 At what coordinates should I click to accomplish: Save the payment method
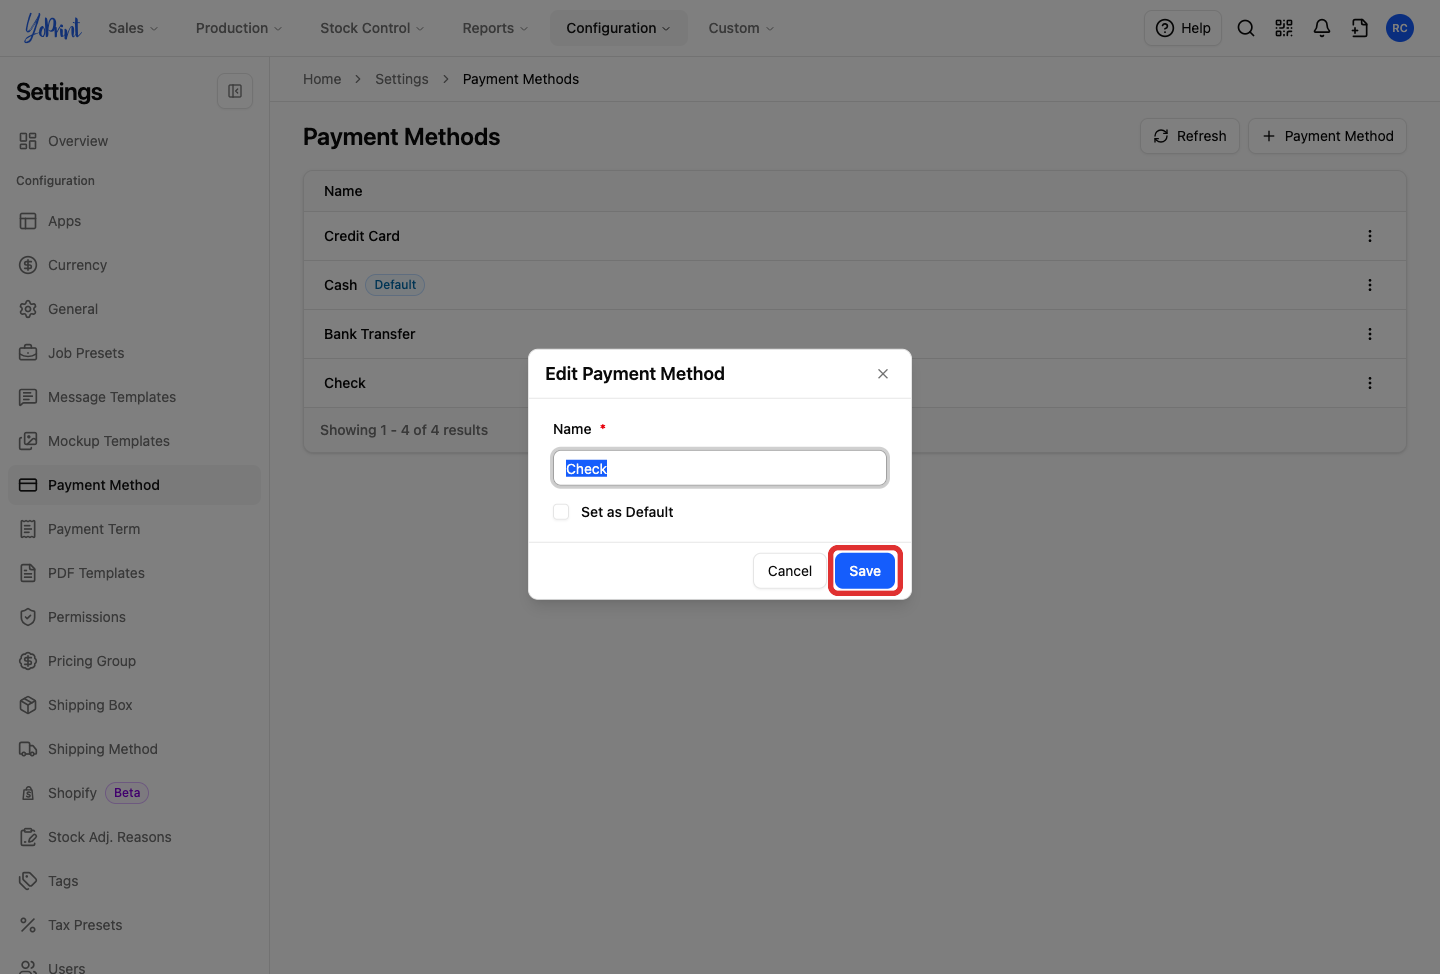865,571
